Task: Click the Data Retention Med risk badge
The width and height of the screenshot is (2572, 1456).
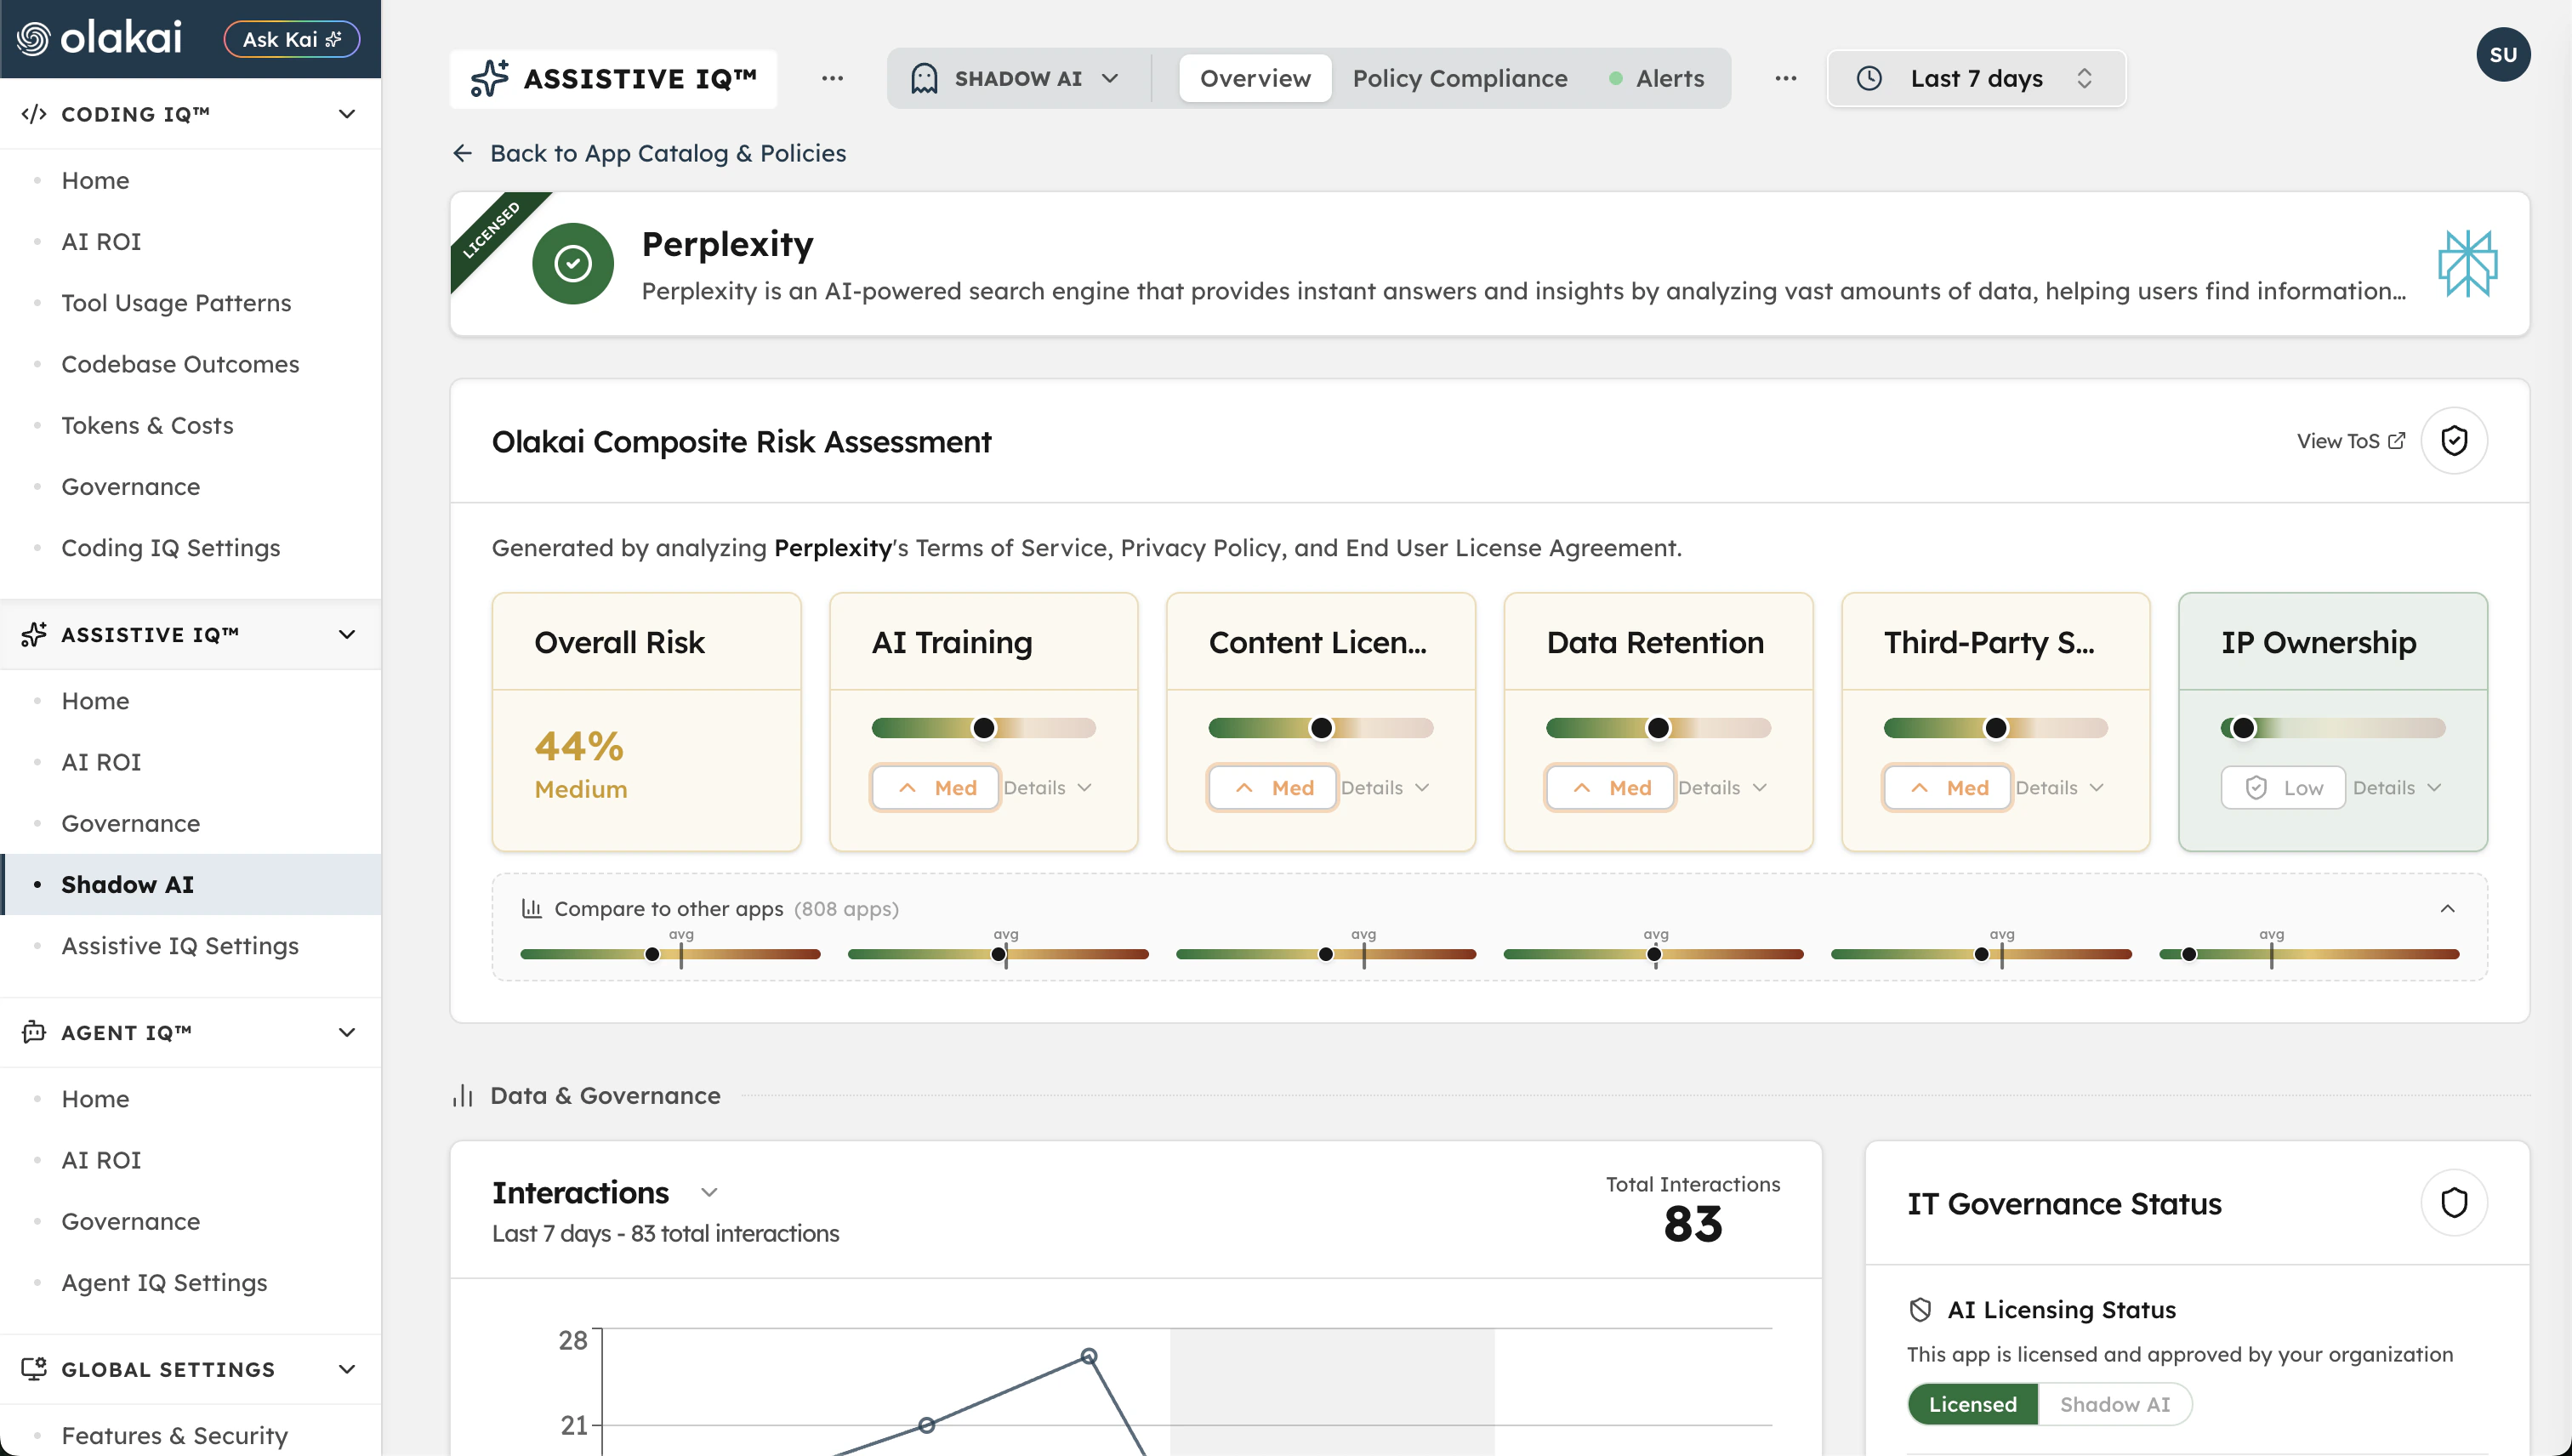Action: pyautogui.click(x=1610, y=787)
